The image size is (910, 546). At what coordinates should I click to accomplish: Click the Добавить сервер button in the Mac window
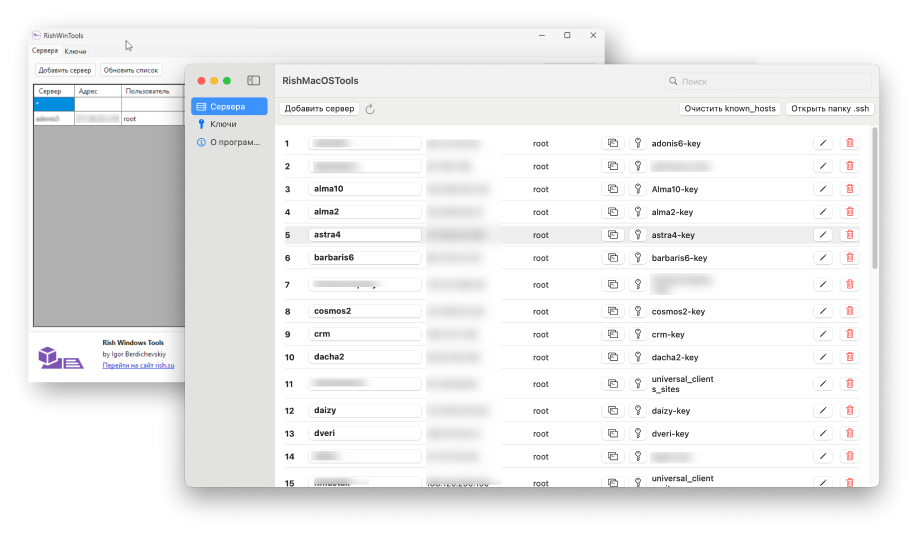pos(319,109)
